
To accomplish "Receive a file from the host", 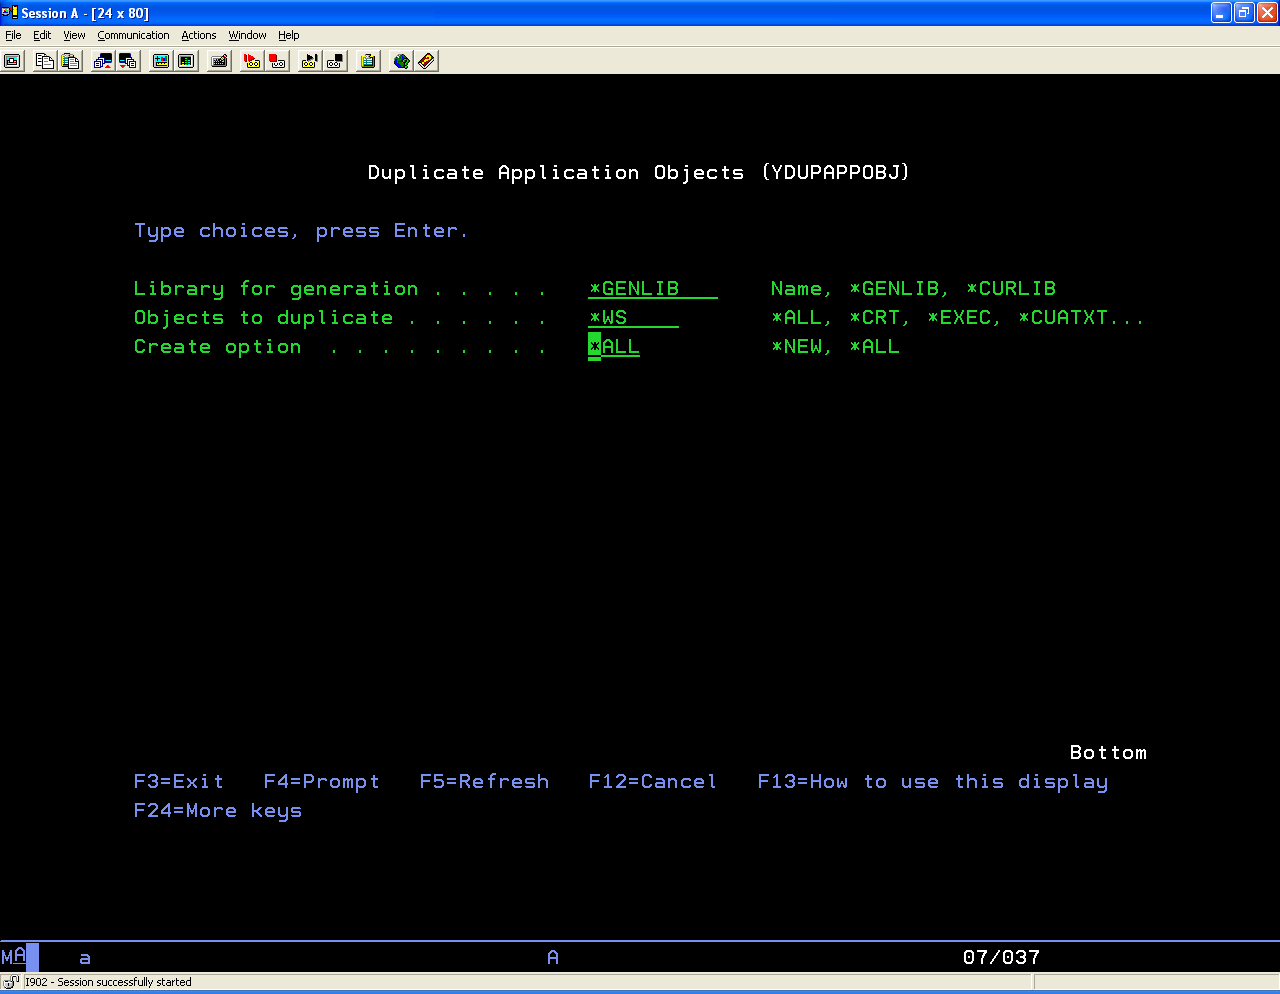I will (x=129, y=61).
